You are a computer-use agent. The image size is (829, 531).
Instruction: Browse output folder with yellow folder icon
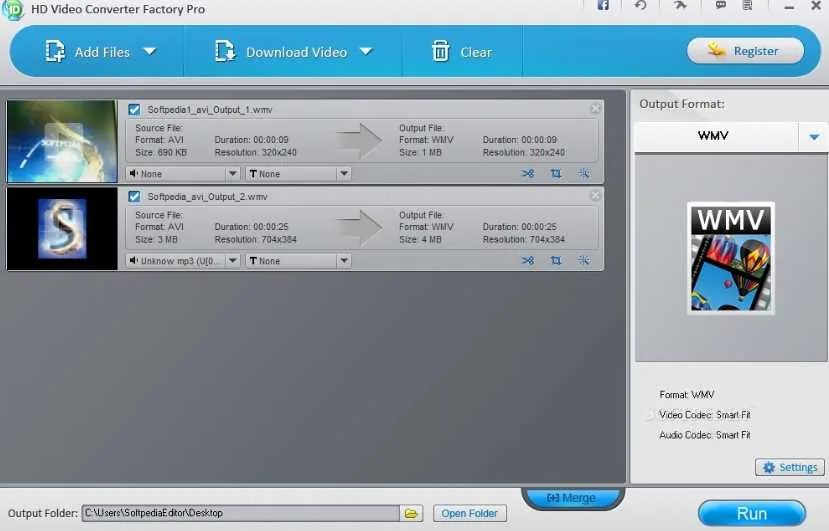pos(411,513)
